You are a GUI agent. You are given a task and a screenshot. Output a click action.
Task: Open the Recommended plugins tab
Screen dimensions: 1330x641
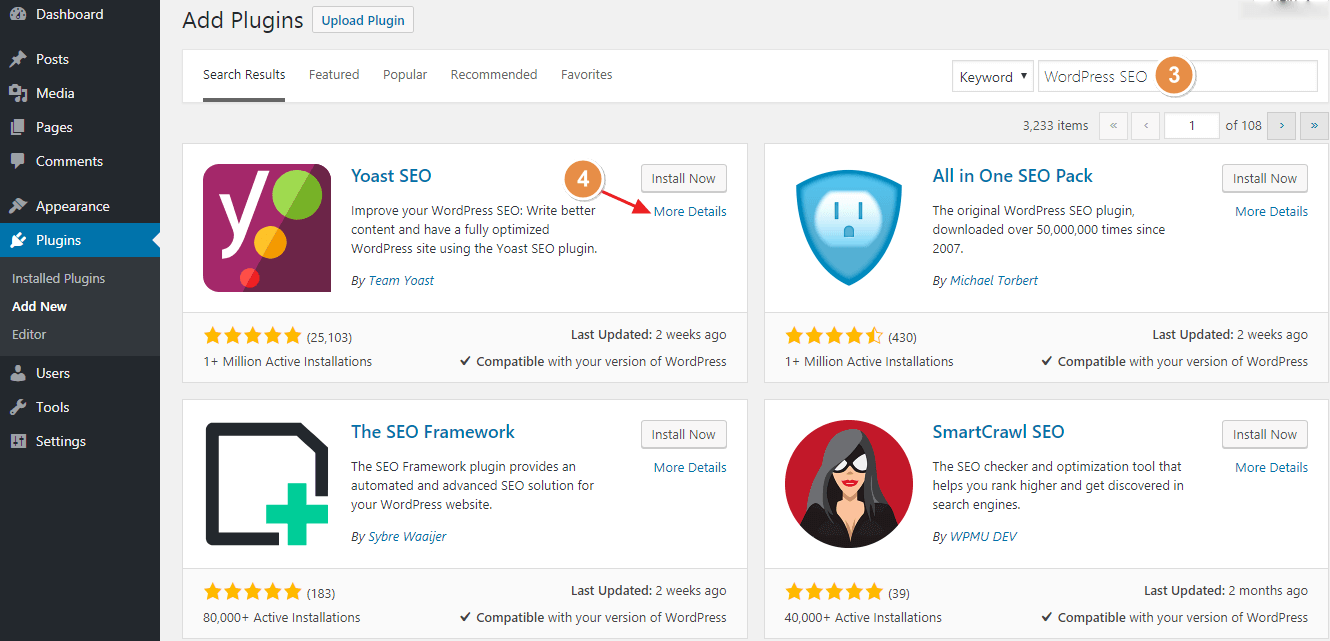494,75
